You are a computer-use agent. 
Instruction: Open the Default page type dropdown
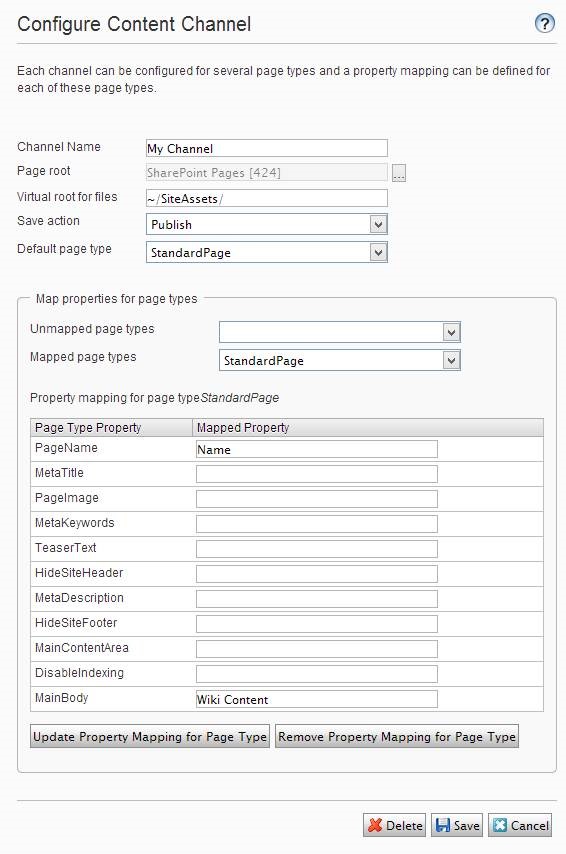point(267,252)
